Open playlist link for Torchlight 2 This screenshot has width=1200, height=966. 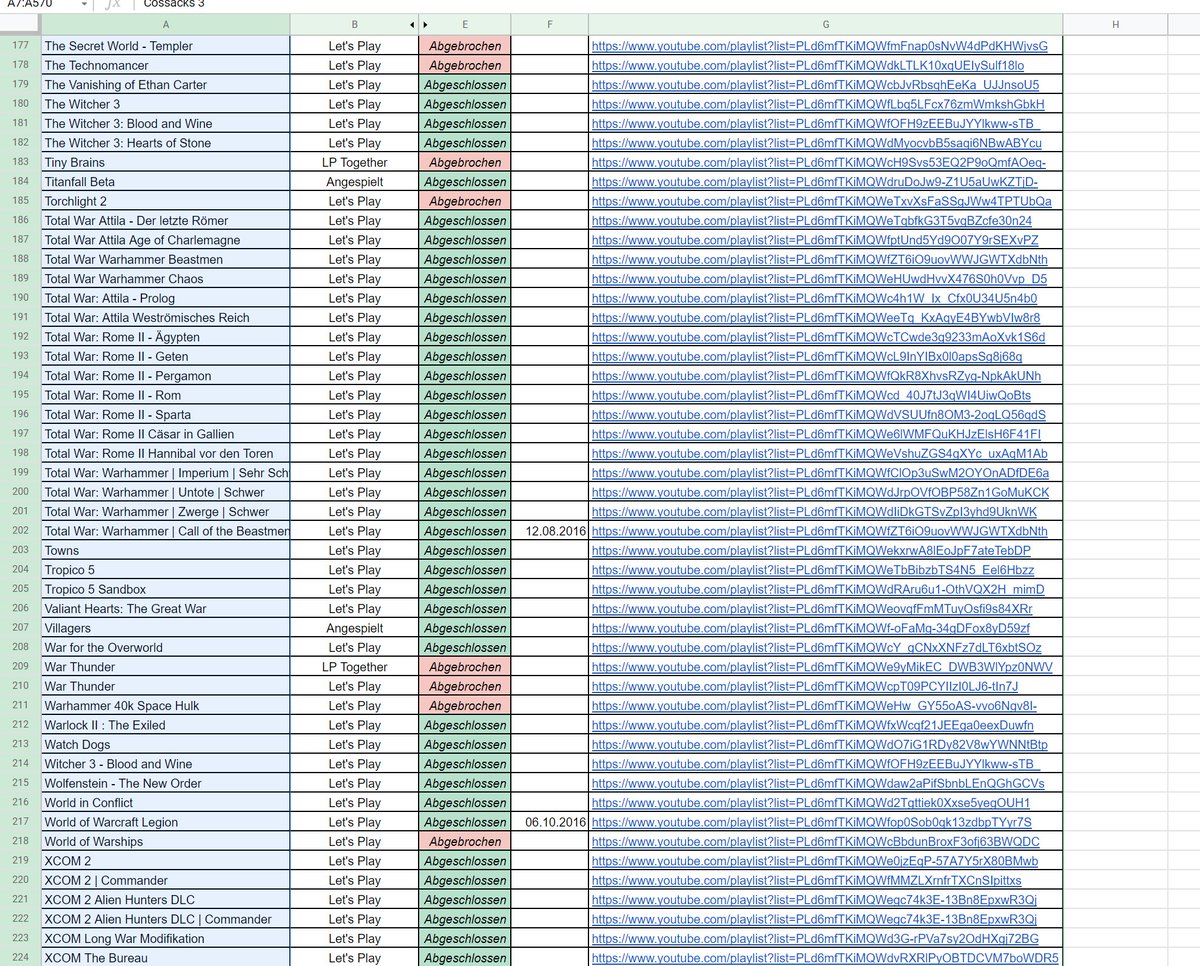[821, 201]
